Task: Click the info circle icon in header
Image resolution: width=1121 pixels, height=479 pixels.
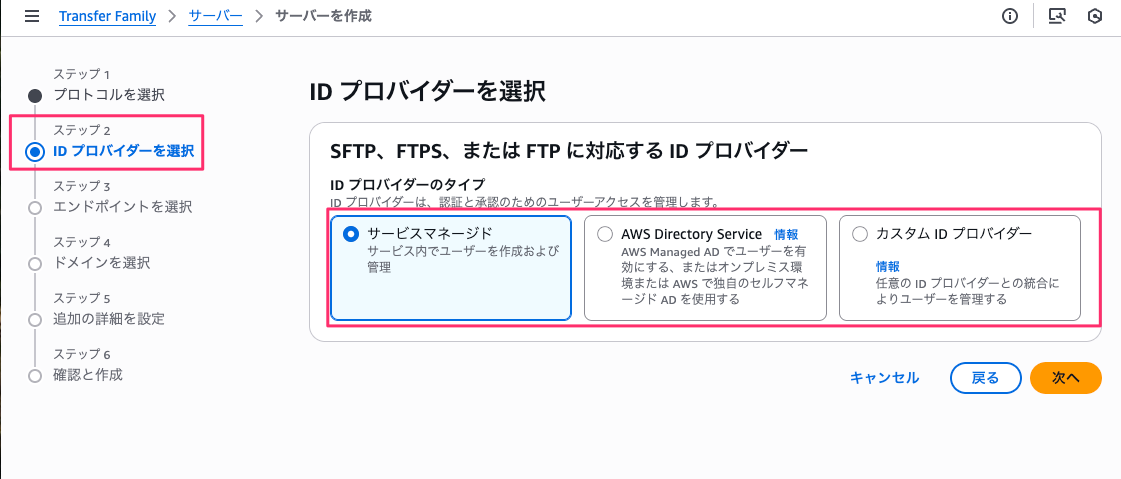Action: [1010, 16]
